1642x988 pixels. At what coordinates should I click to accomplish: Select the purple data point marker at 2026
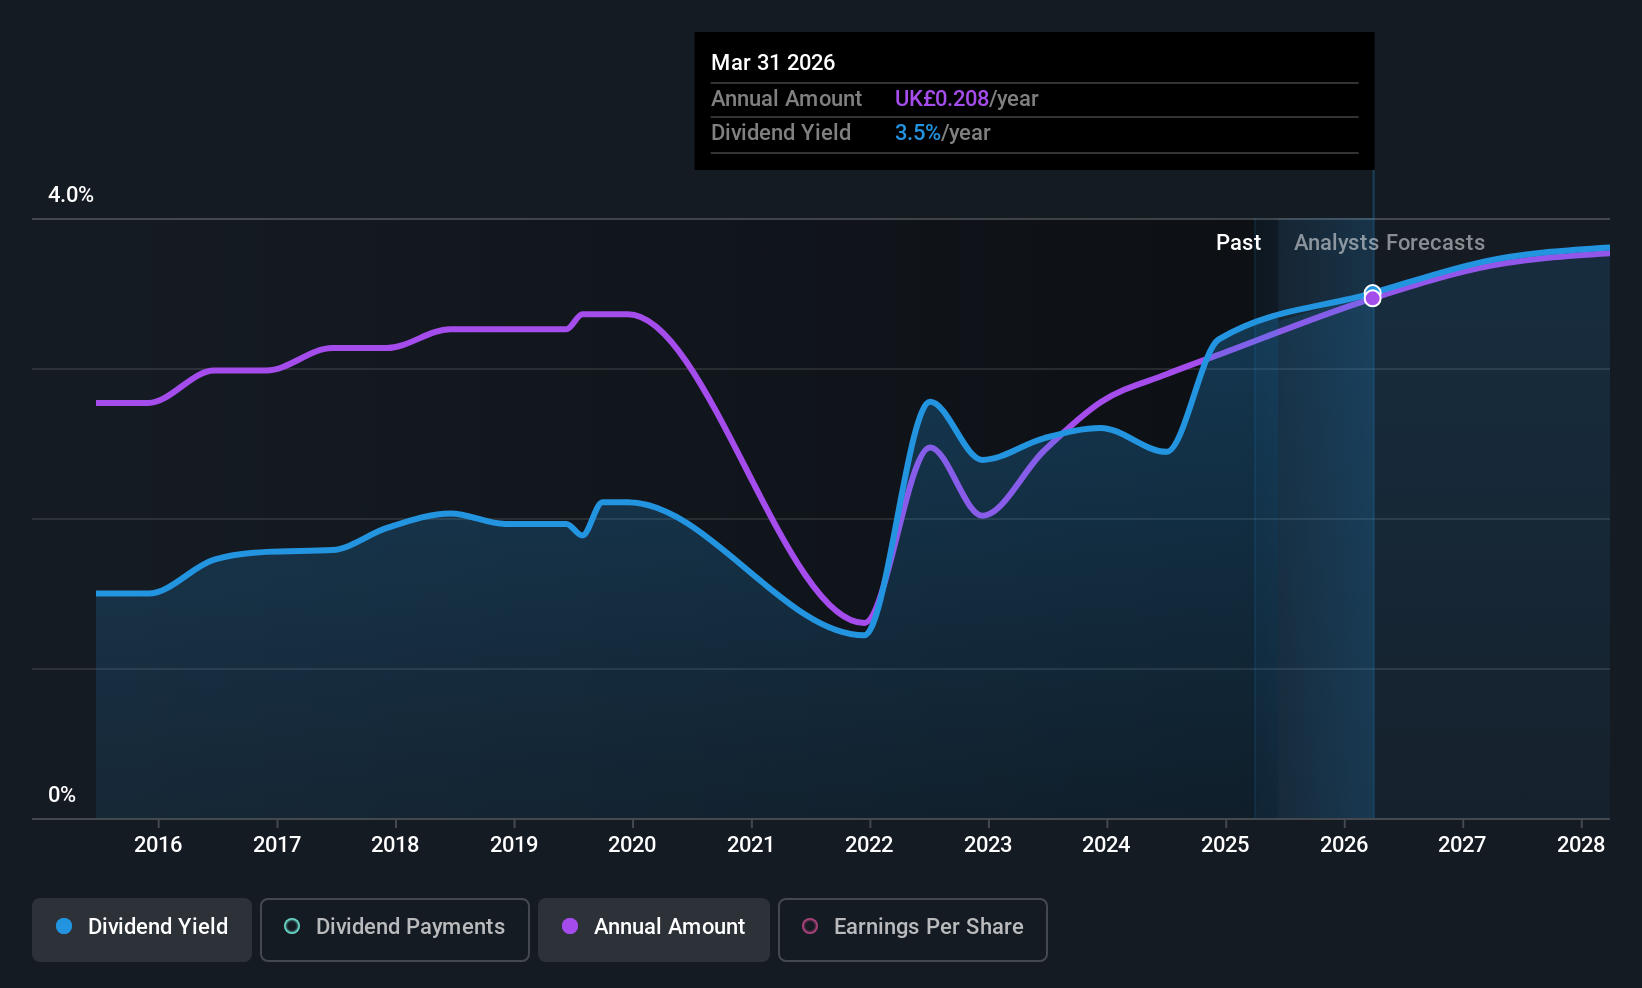[x=1373, y=299]
